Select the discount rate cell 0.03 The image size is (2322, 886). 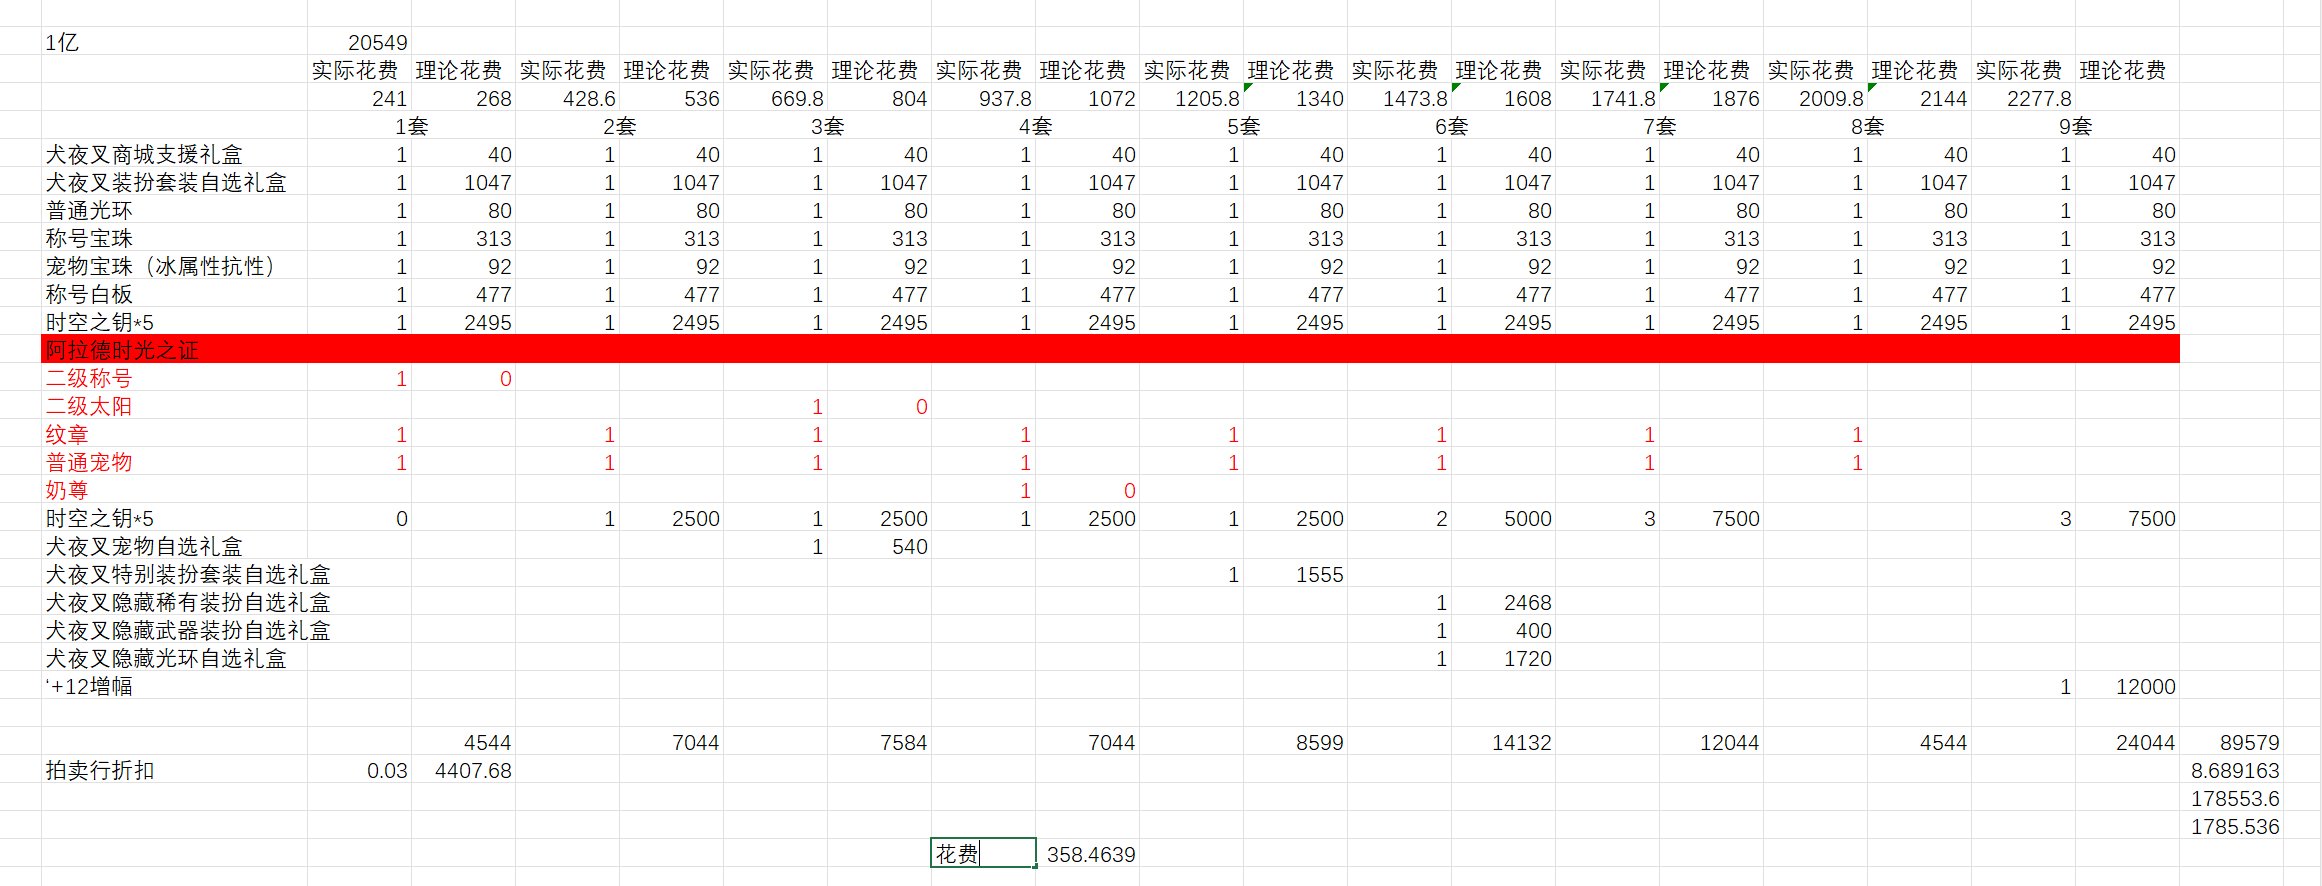click(x=360, y=771)
